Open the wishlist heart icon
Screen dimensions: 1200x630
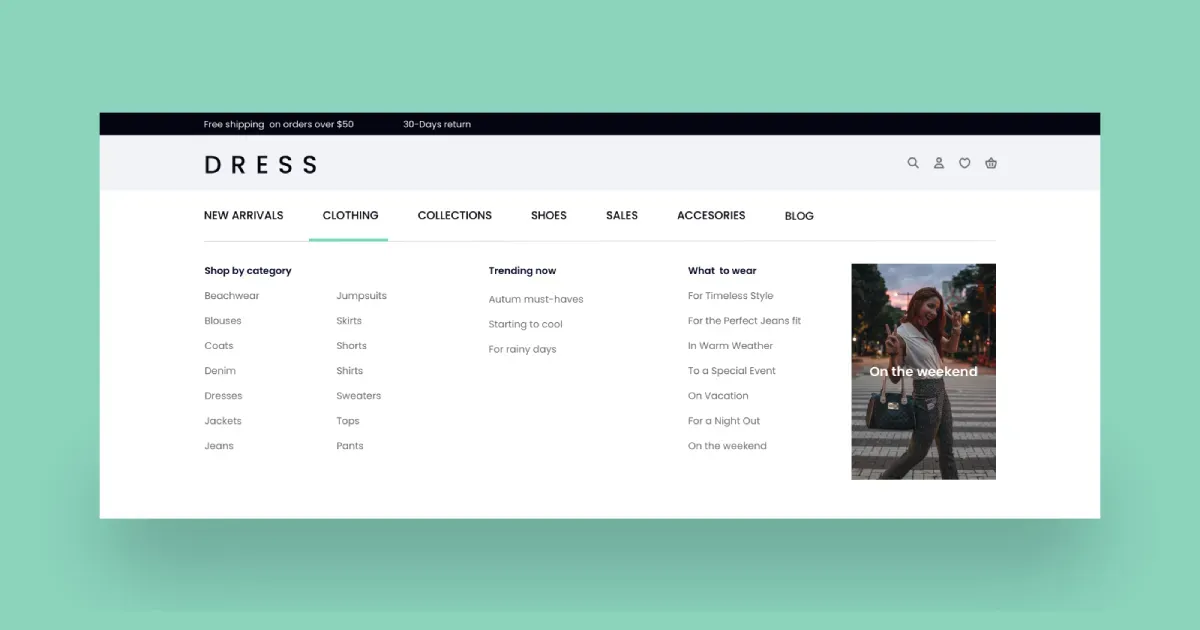(x=964, y=163)
